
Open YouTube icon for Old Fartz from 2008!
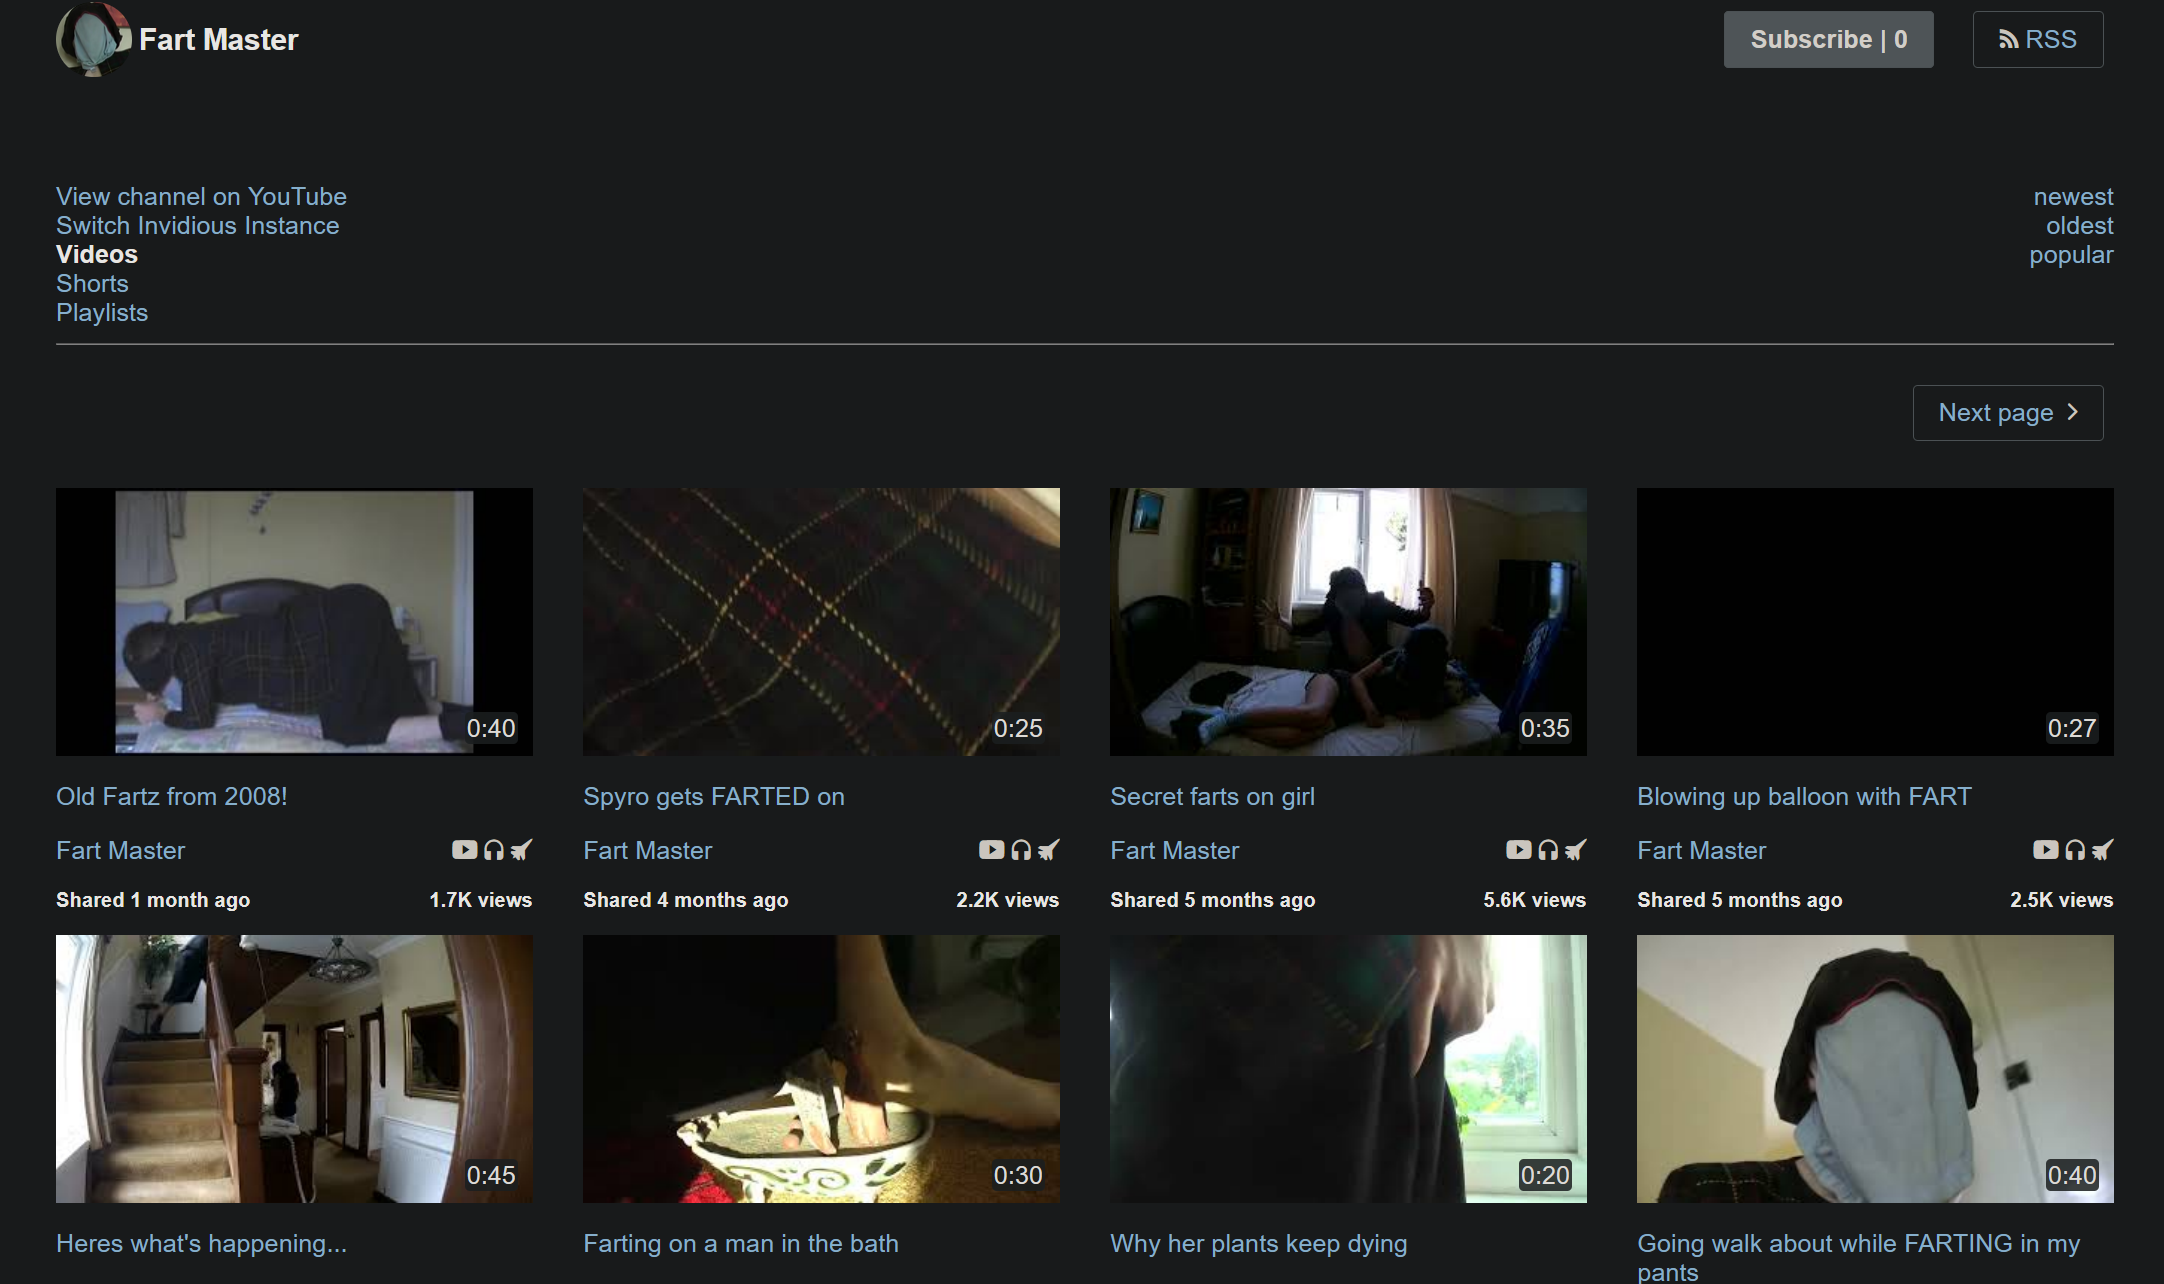click(464, 850)
